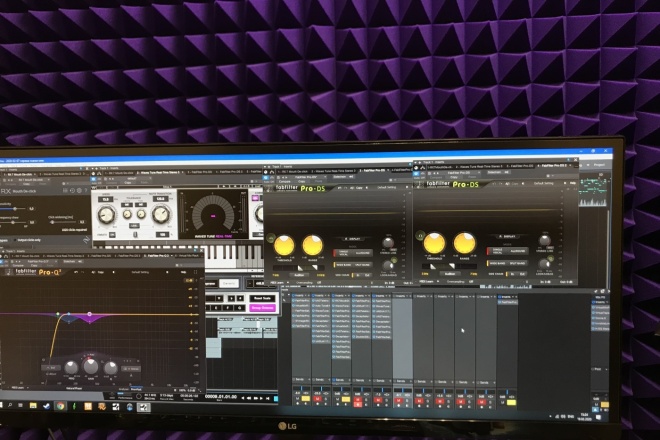Toggle headphone audition icon in right Pro-DS
The height and width of the screenshot is (440, 660).
pyautogui.click(x=420, y=235)
